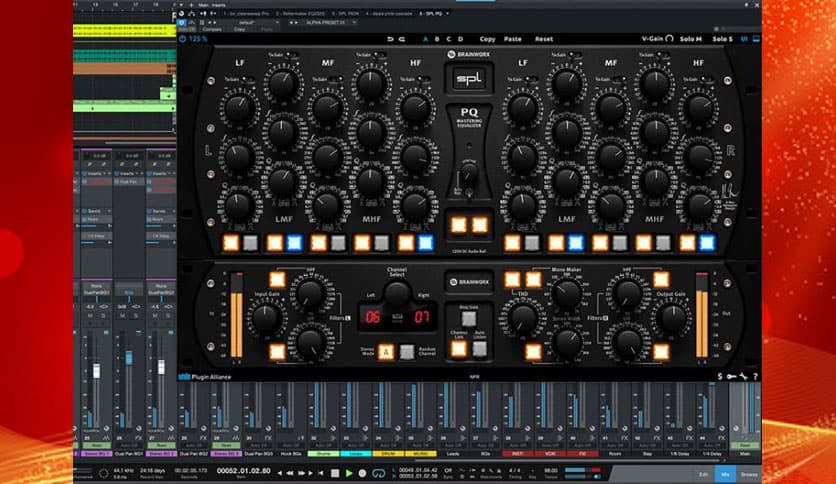The height and width of the screenshot is (484, 836).
Task: Click the 4 / 4 time signature field
Action: (x=515, y=471)
